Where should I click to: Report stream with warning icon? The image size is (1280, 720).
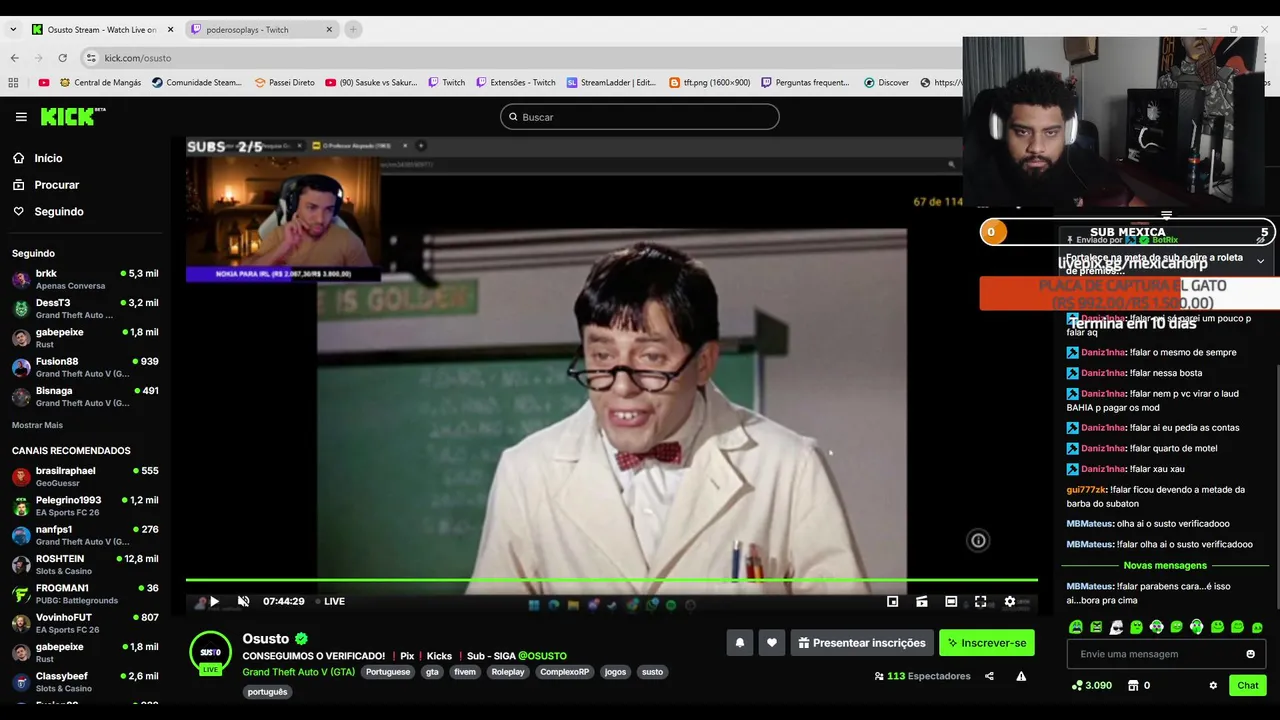(x=1021, y=676)
